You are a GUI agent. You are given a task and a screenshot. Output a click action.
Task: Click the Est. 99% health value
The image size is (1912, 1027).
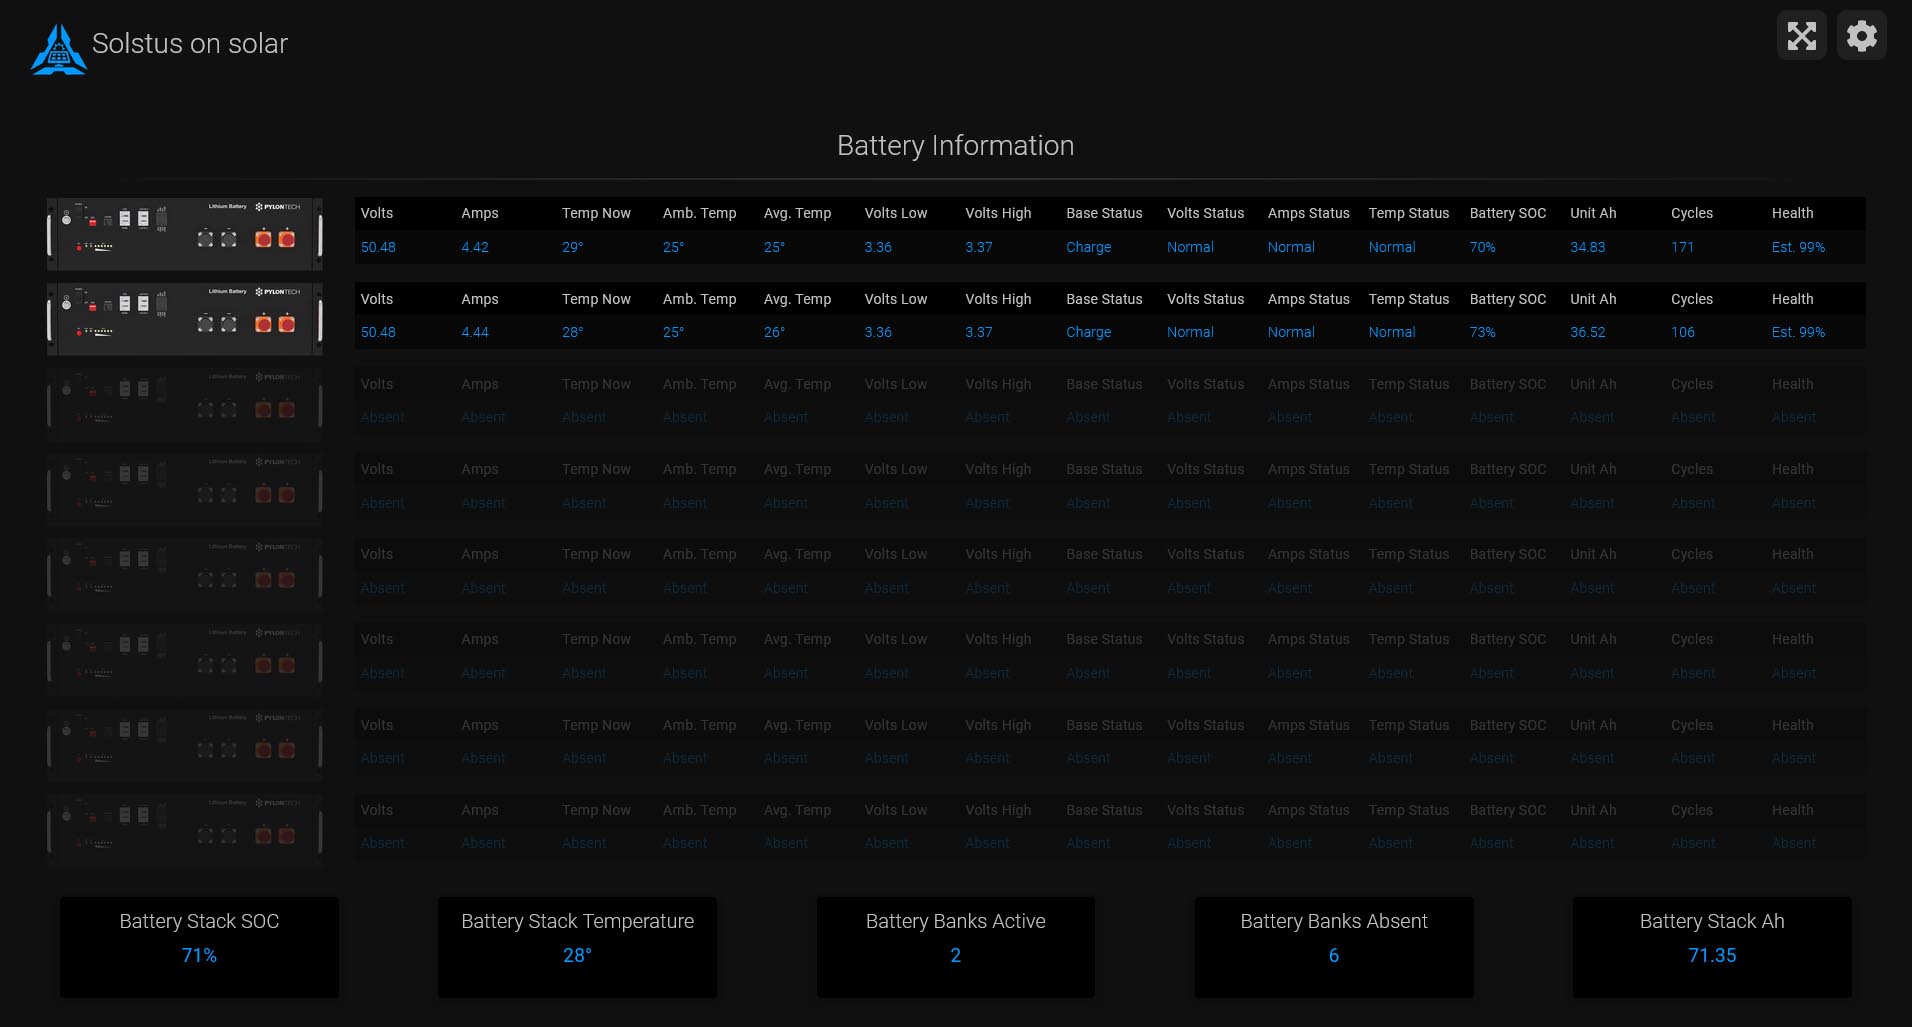[1798, 247]
